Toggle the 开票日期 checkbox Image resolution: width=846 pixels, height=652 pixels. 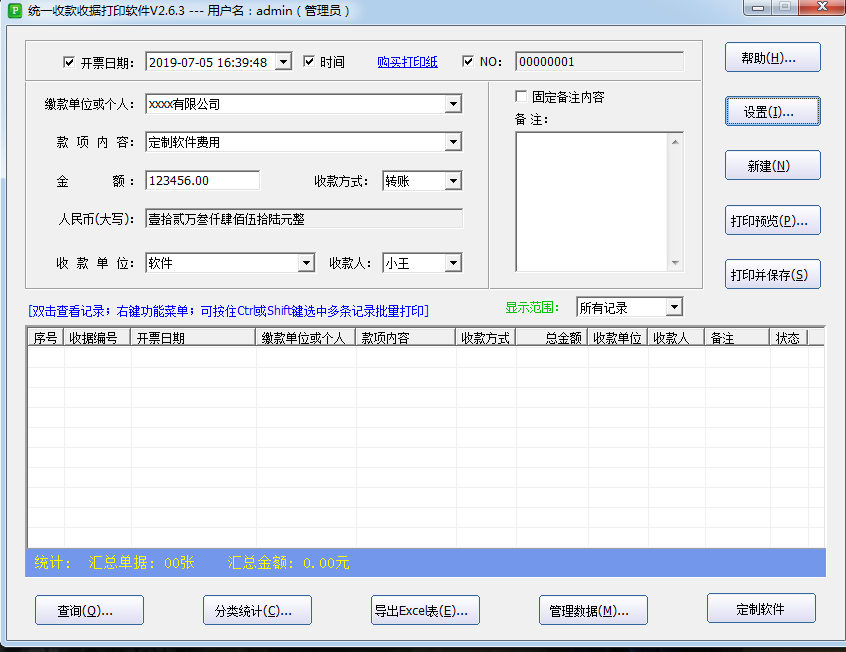(69, 62)
